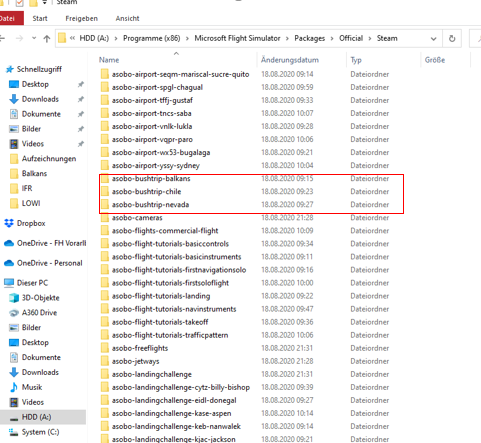Click Downloads icon under Dieser PC

14,372
